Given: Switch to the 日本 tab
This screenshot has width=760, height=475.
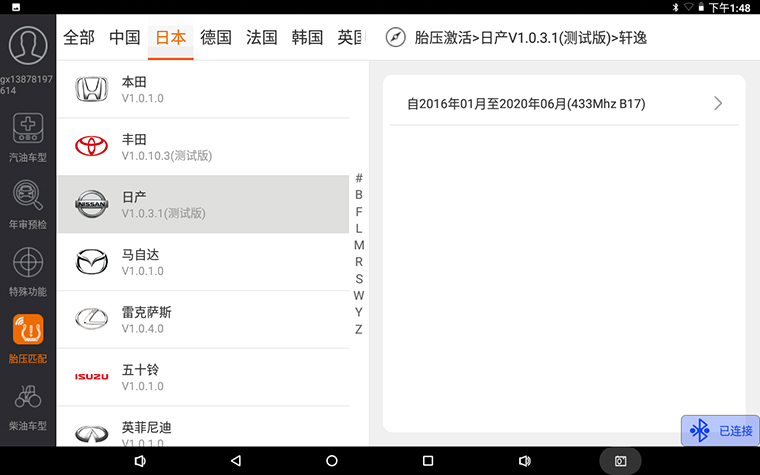Looking at the screenshot, I should click(x=171, y=37).
